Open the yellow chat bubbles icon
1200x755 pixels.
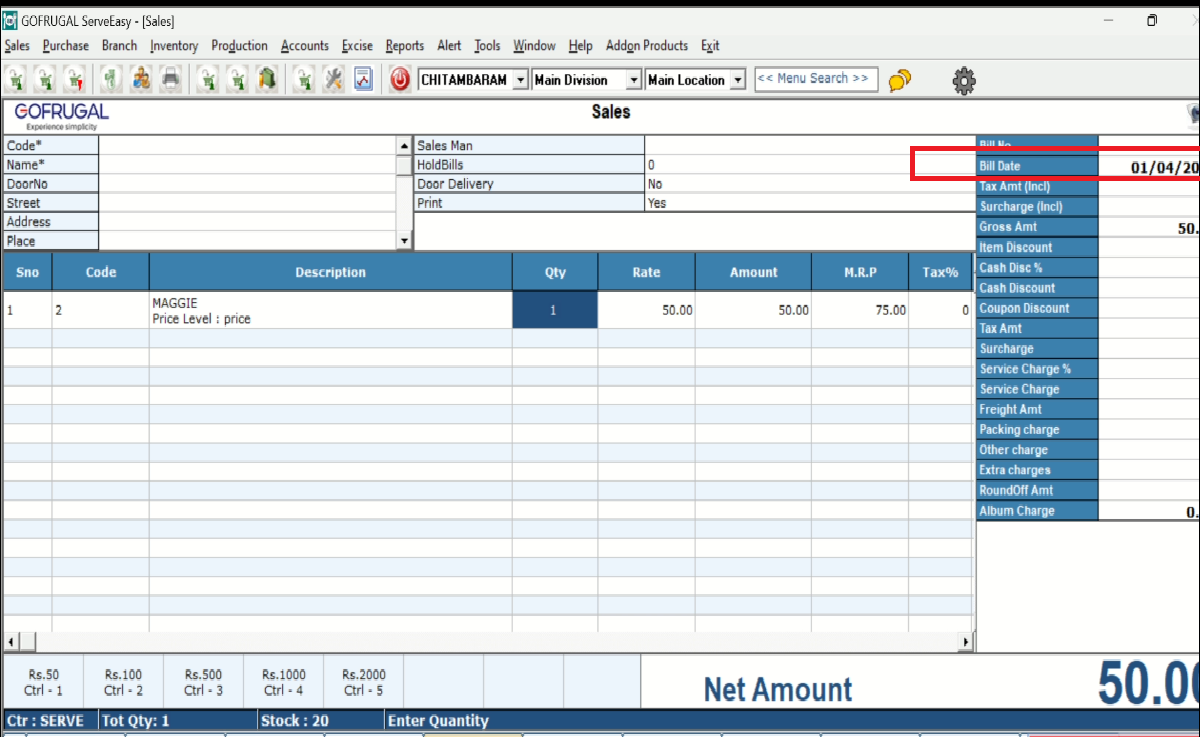[x=900, y=79]
